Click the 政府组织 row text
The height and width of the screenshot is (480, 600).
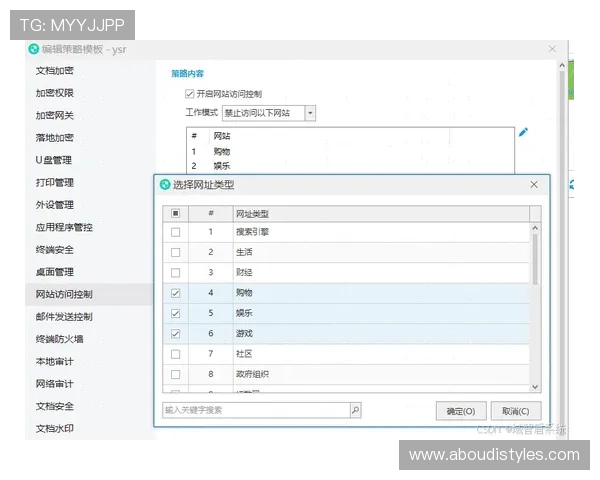tap(253, 374)
